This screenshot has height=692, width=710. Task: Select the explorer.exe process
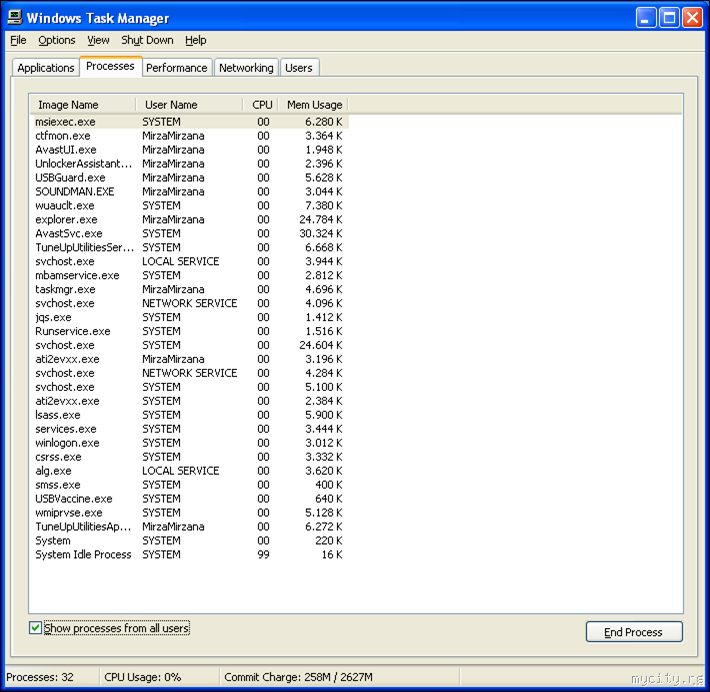pyautogui.click(x=189, y=220)
